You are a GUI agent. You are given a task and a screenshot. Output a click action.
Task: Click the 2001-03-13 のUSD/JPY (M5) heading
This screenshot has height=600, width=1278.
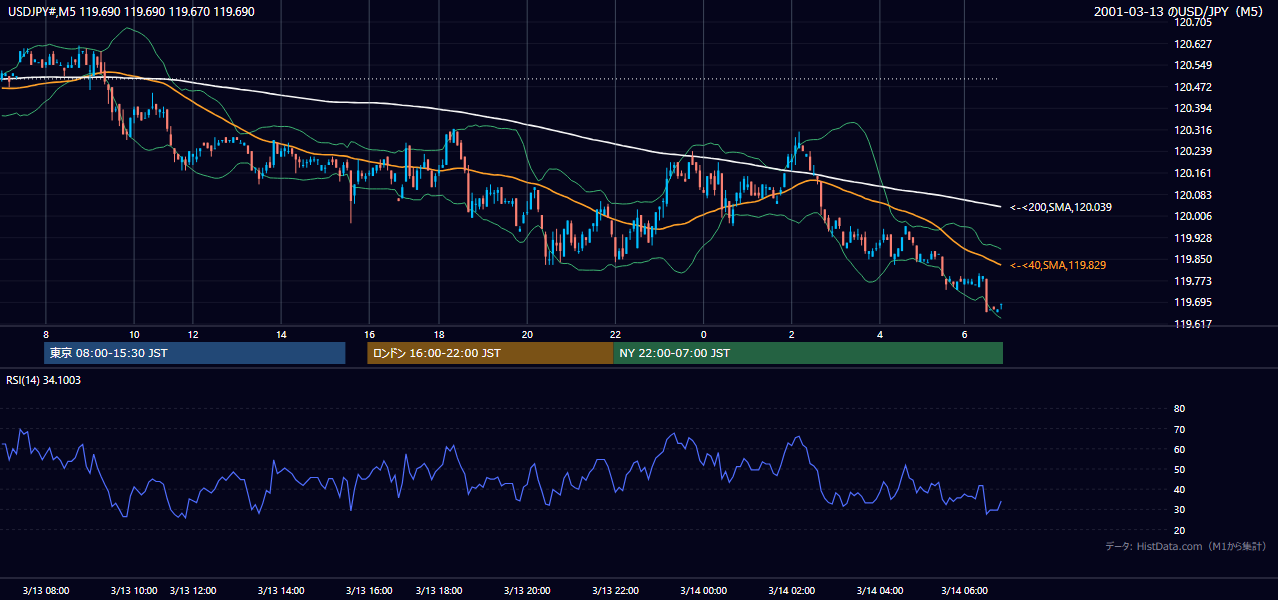(x=1181, y=11)
